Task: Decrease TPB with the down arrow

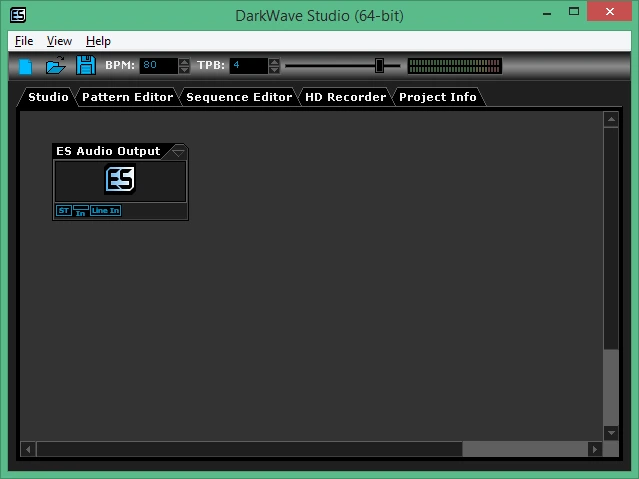Action: pyautogui.click(x=274, y=70)
